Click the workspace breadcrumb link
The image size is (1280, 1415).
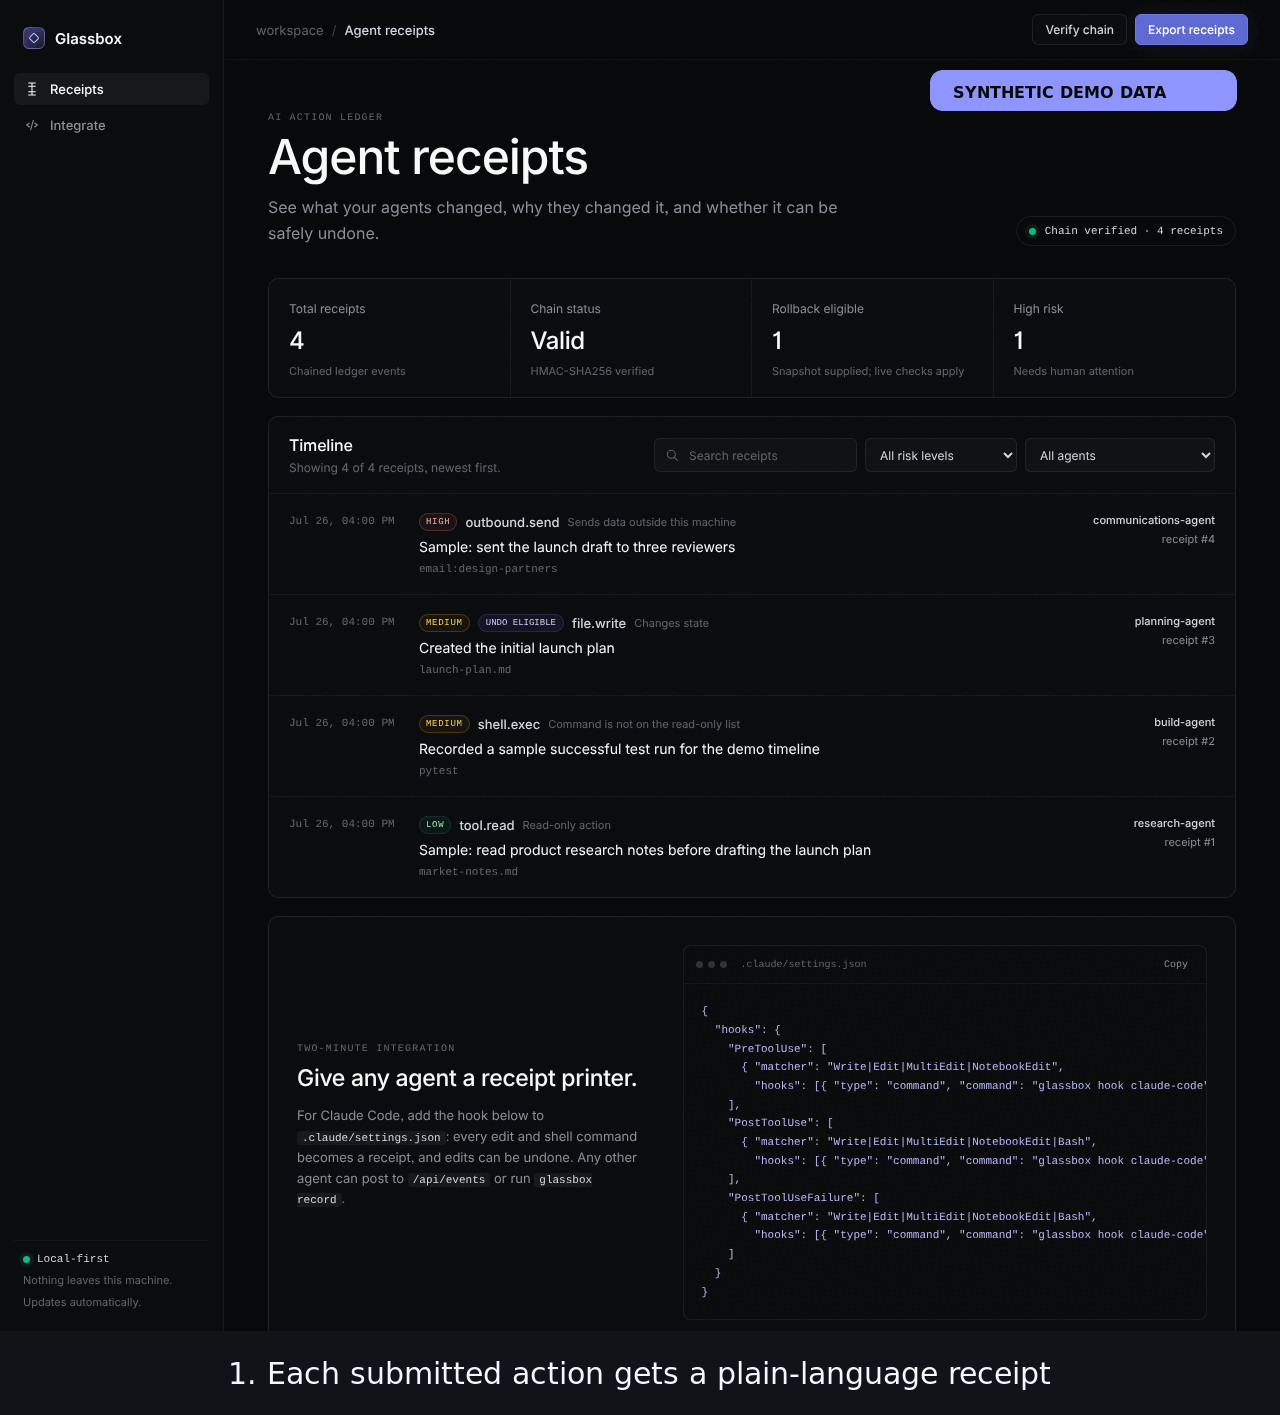290,30
